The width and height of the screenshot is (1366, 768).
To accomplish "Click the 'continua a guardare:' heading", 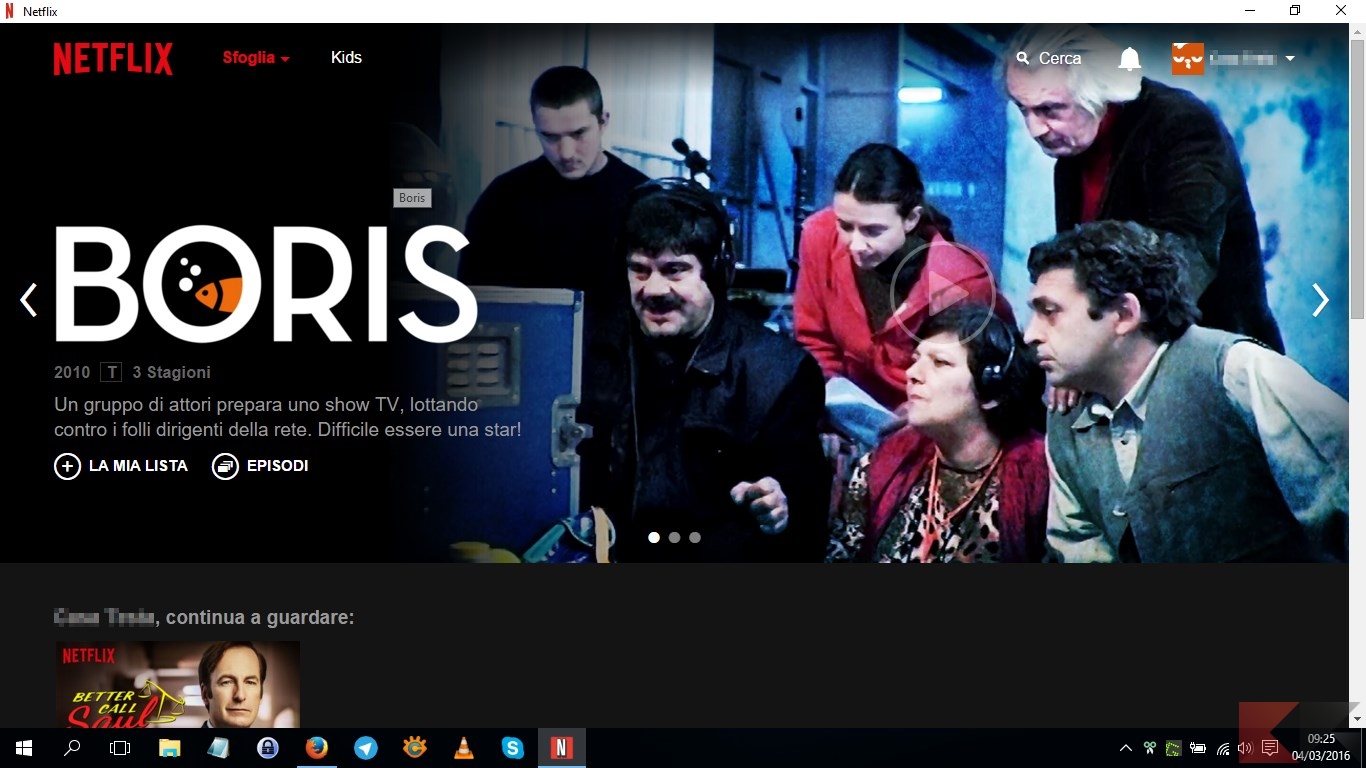I will (x=259, y=618).
